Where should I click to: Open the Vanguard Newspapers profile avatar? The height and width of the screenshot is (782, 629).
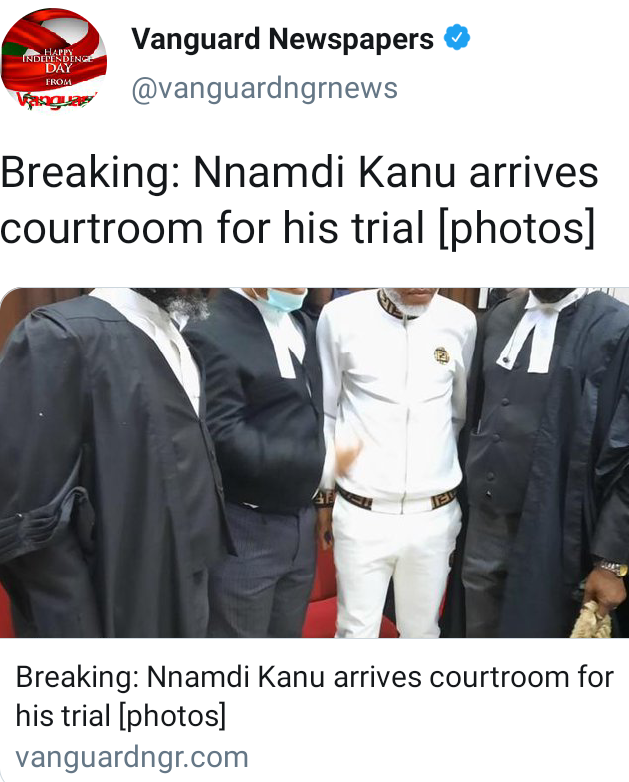pos(54,60)
